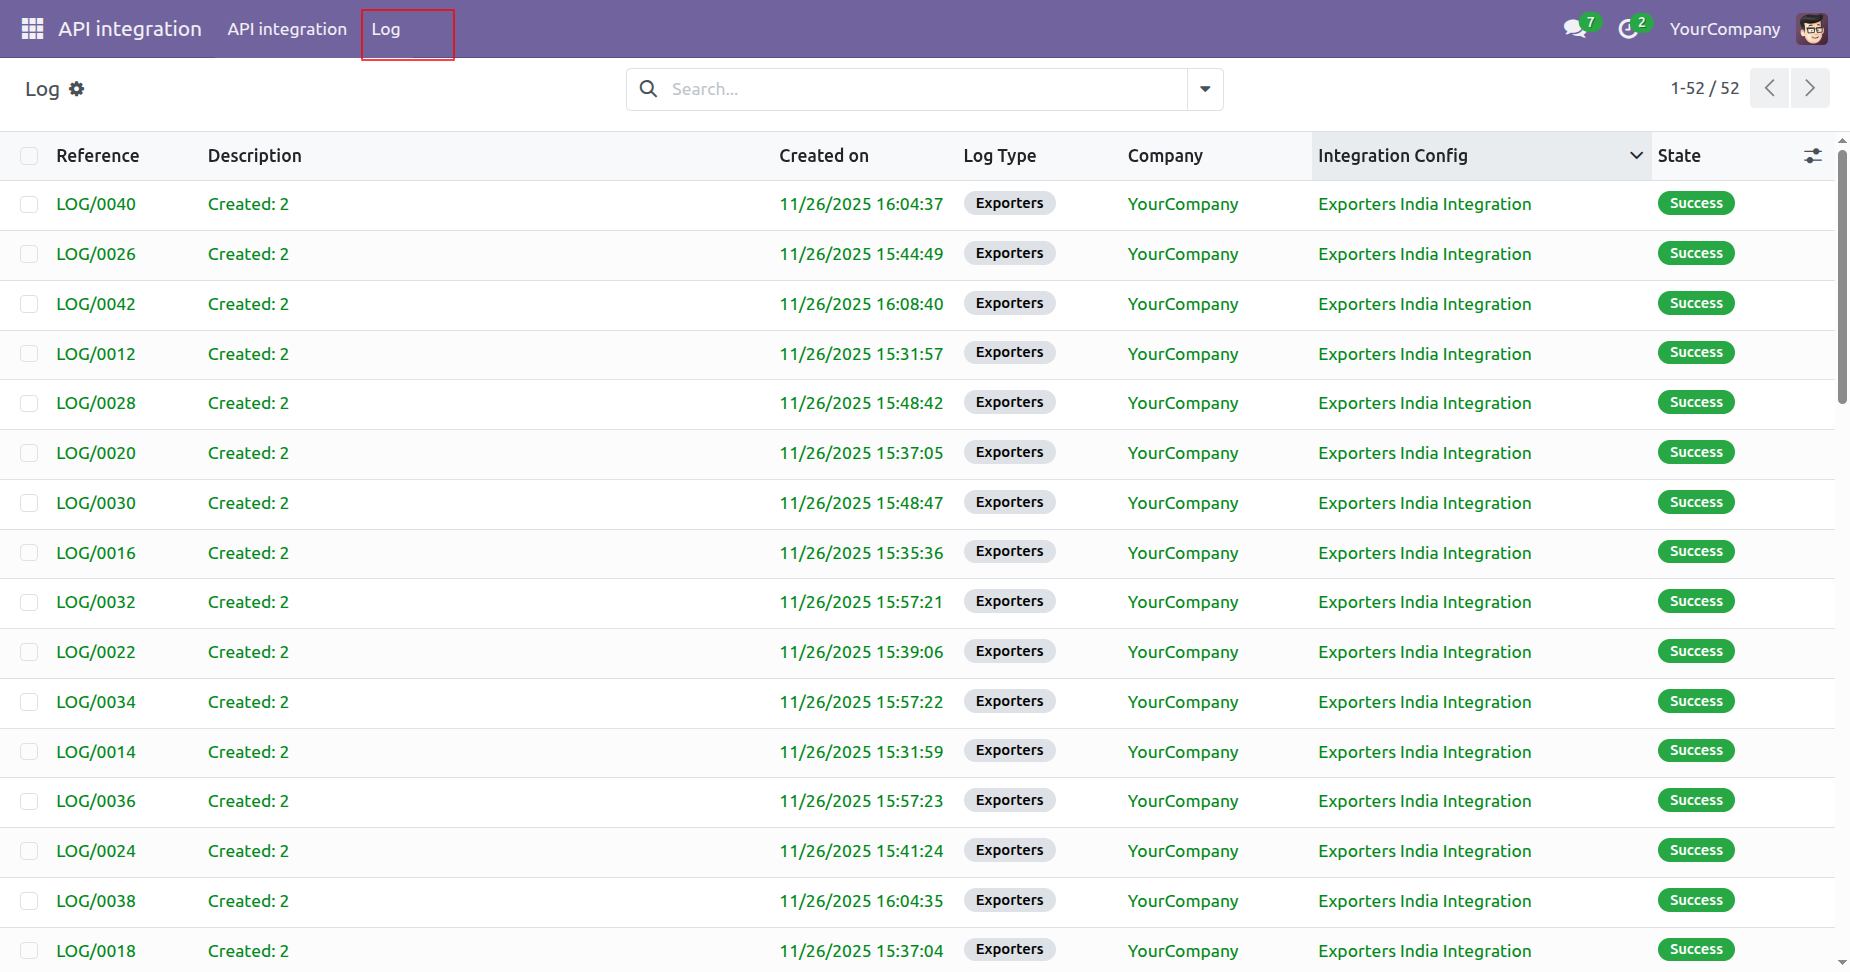The height and width of the screenshot is (972, 1850).
Task: Open record LOG/0042
Action: point(96,304)
